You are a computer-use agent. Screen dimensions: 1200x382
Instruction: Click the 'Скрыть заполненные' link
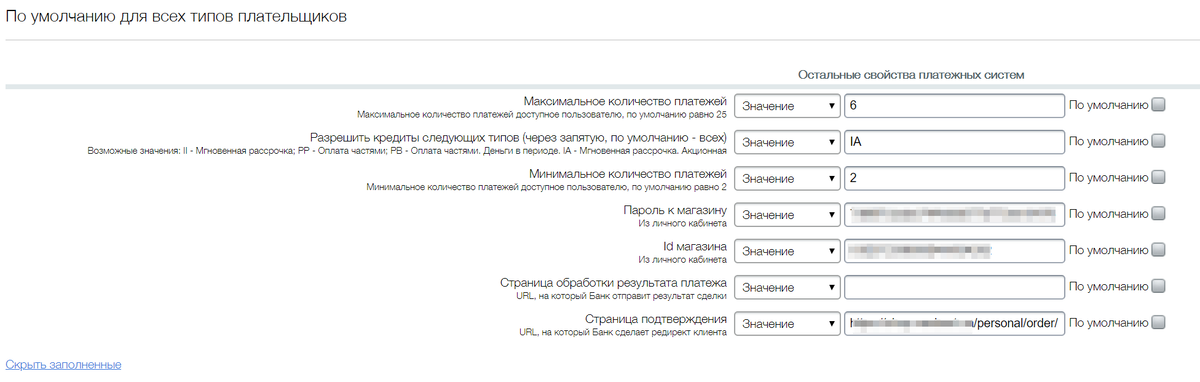(x=64, y=364)
